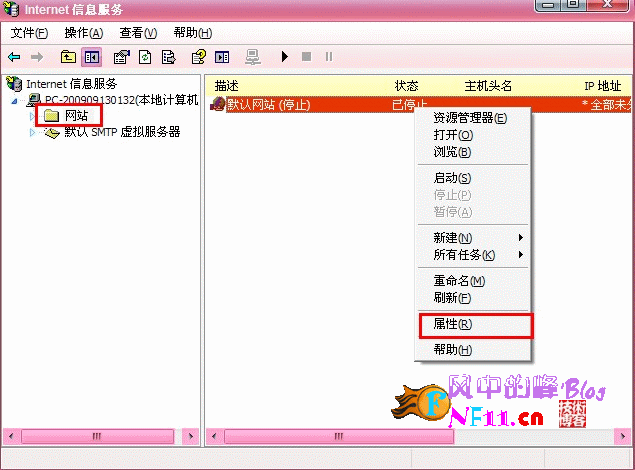Toggle show/hide console tree icon

click(92, 57)
